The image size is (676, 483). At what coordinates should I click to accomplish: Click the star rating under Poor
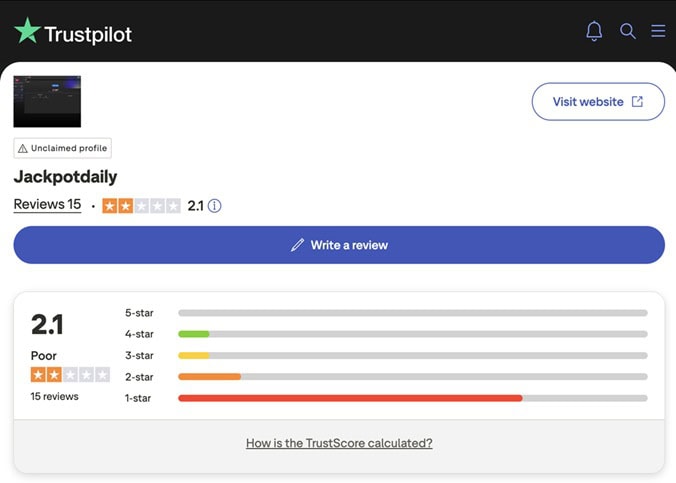click(x=70, y=374)
